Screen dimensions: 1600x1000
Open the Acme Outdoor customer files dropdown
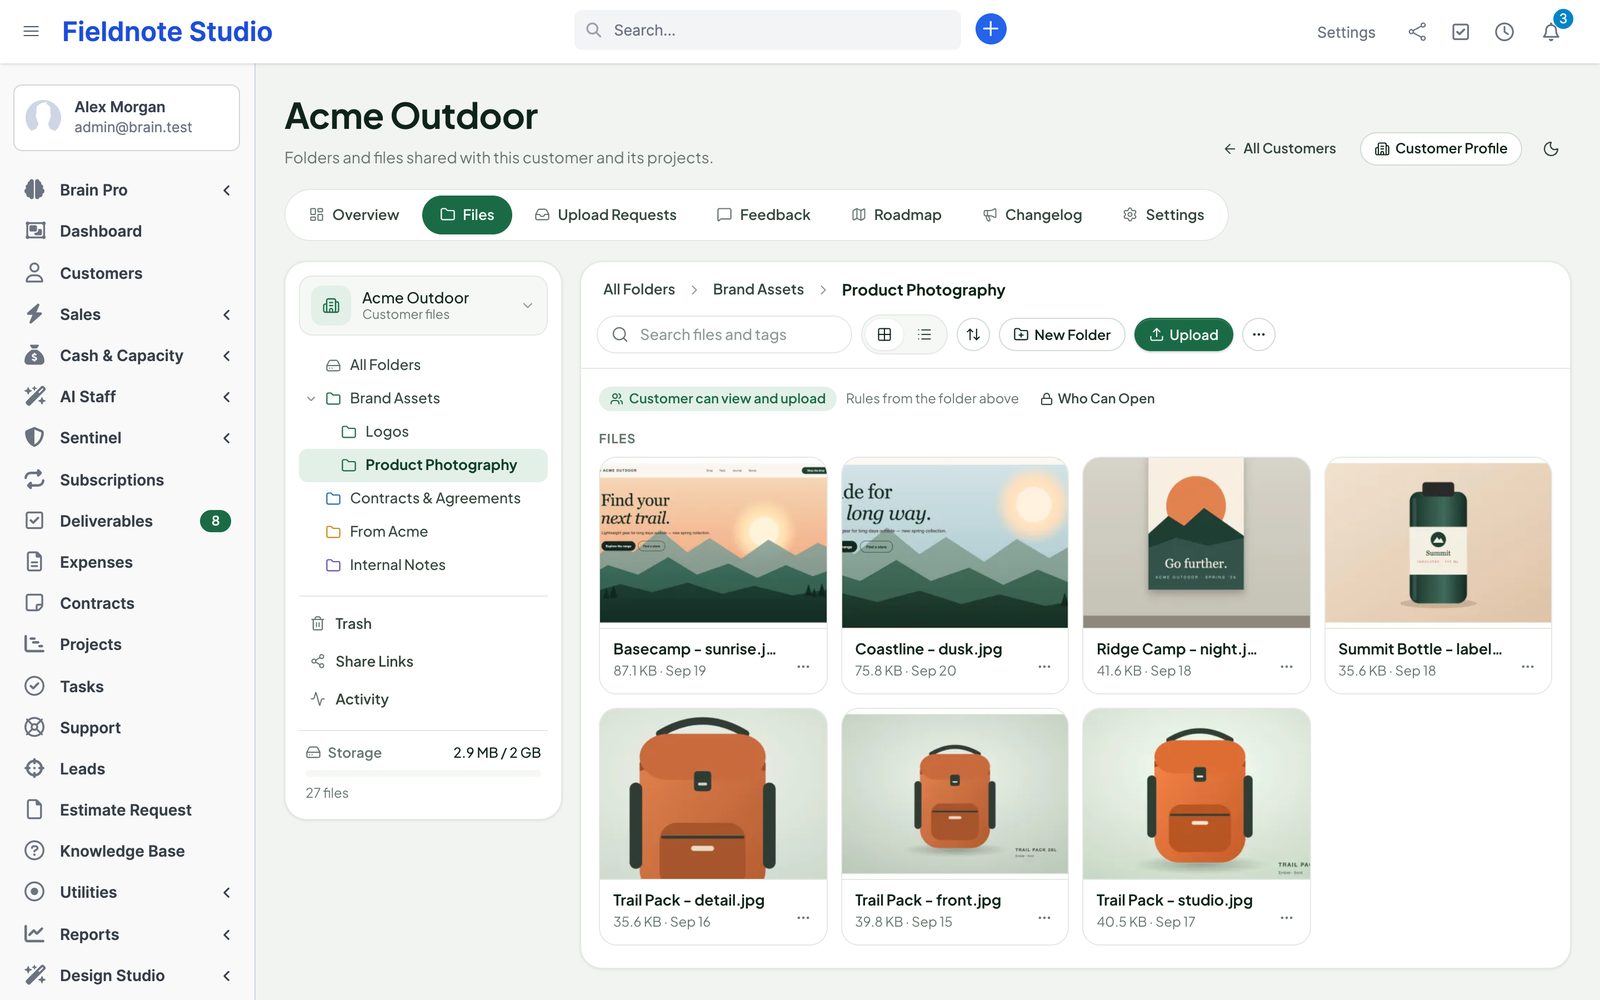coord(423,305)
